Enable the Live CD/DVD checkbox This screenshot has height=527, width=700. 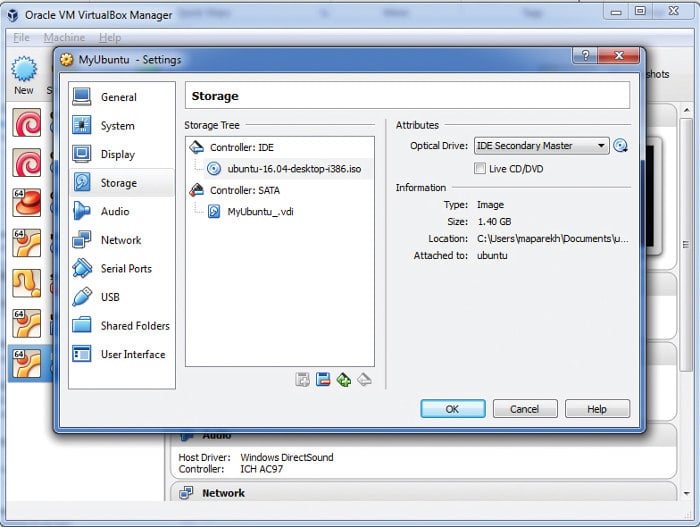pyautogui.click(x=480, y=169)
